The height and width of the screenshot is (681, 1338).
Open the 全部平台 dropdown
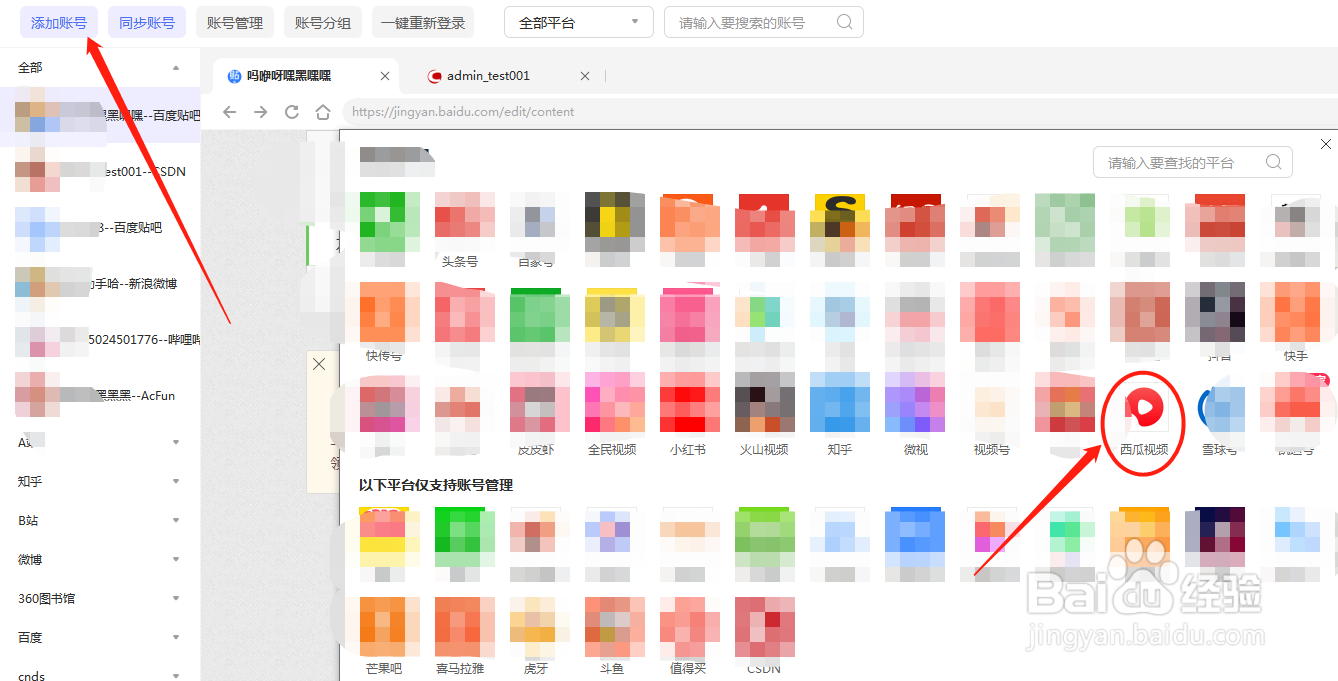[x=578, y=22]
